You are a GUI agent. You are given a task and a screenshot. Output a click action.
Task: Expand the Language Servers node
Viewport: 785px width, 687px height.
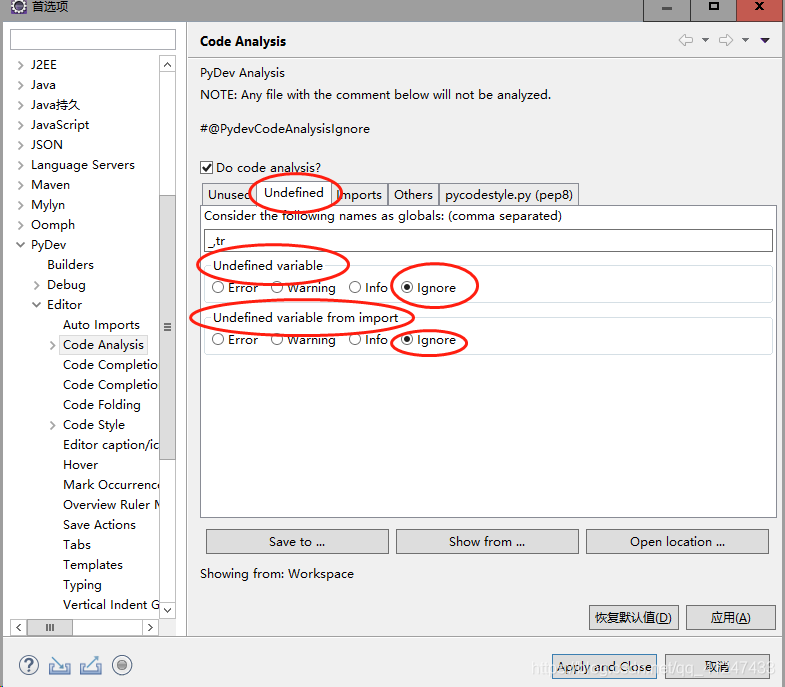20,165
